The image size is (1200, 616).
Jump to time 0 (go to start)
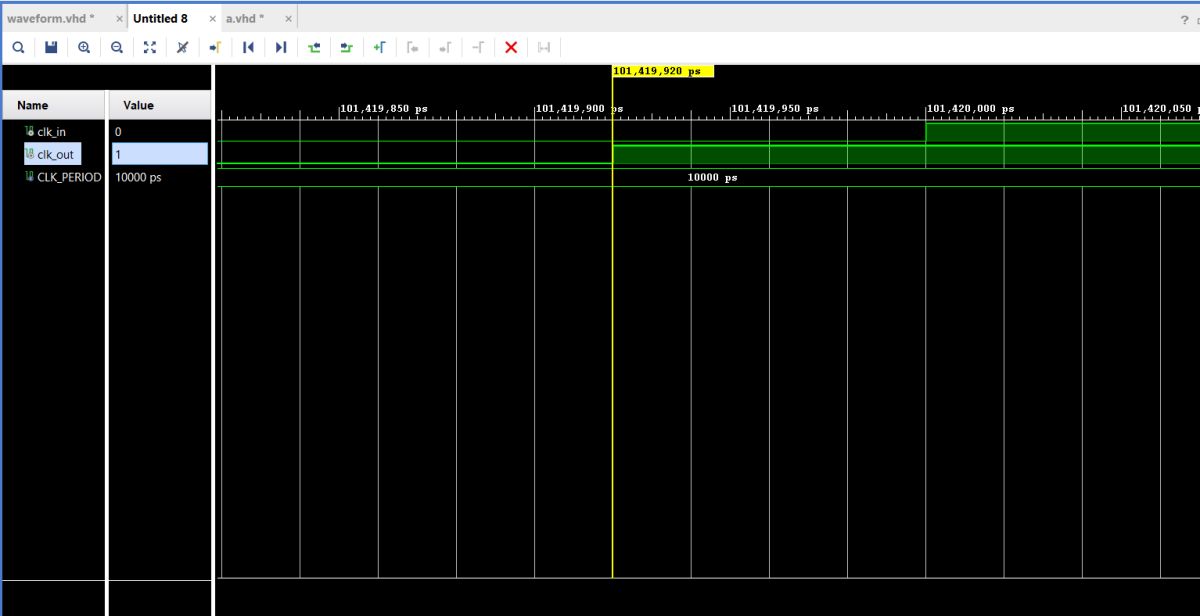248,47
